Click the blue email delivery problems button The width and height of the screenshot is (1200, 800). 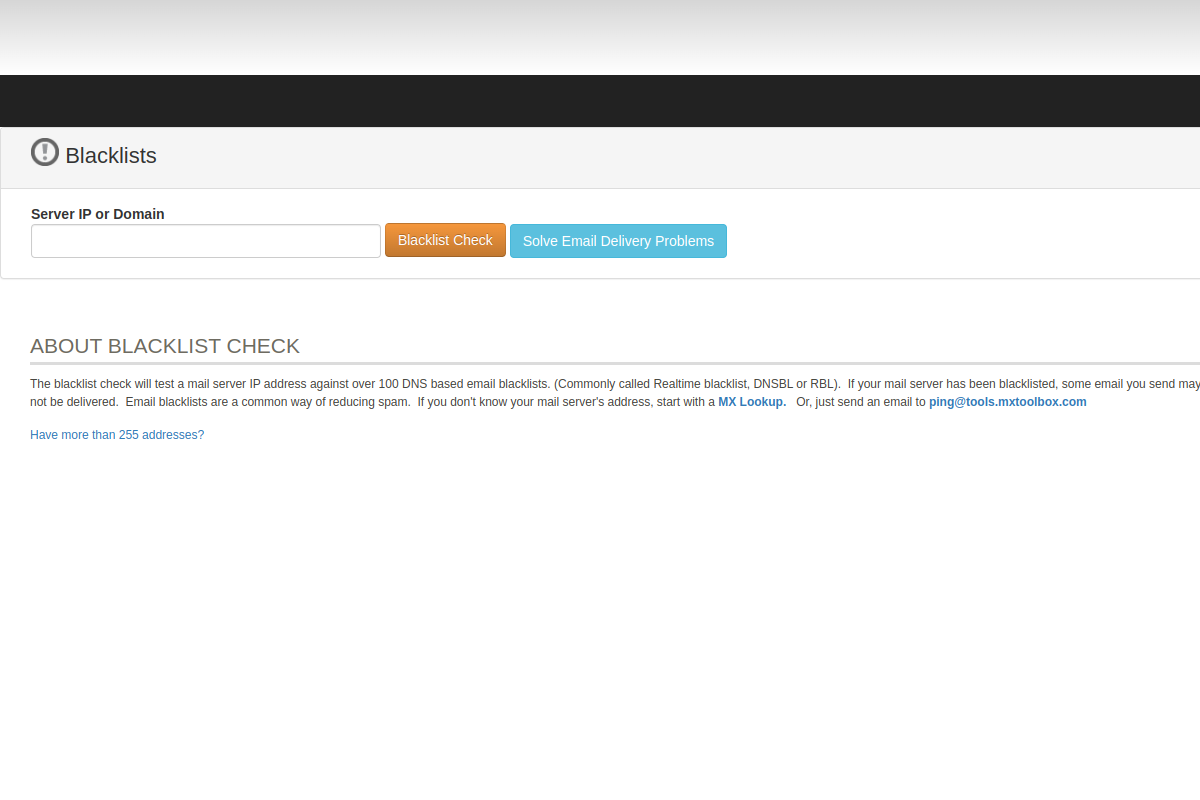[617, 240]
